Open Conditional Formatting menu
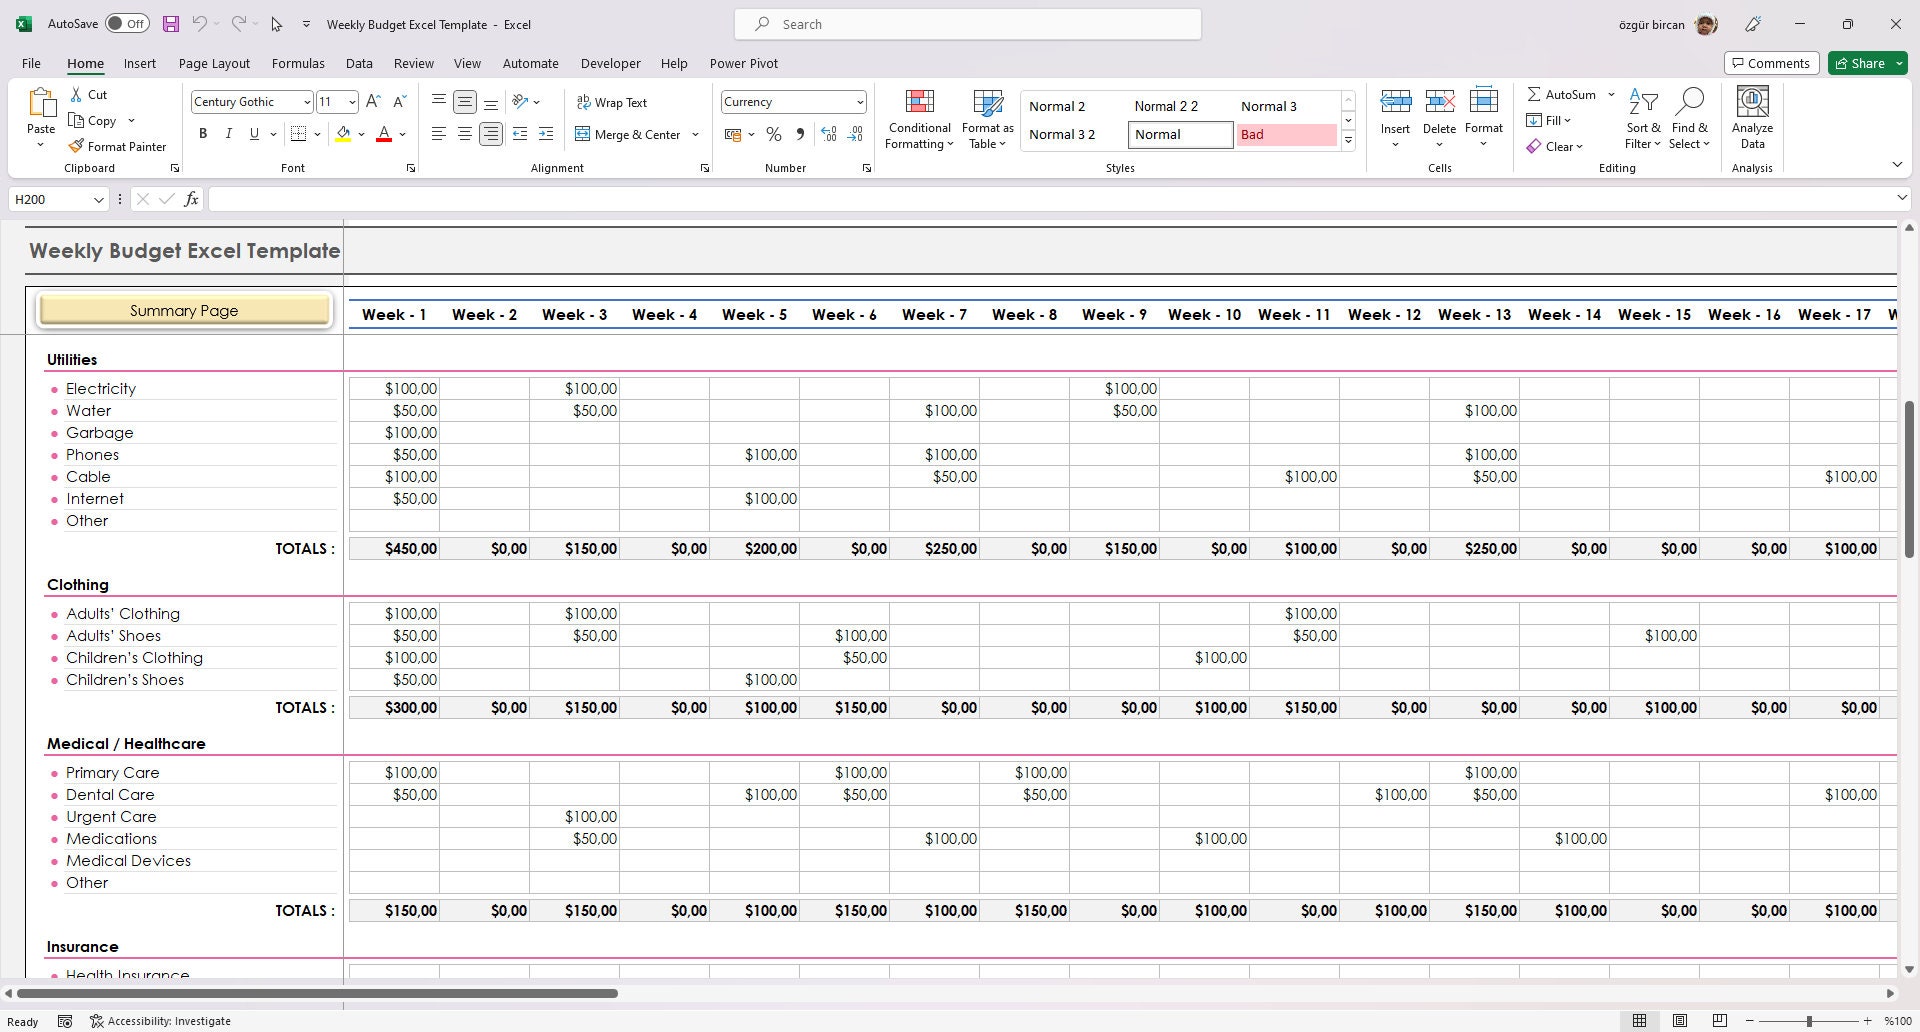Image resolution: width=1920 pixels, height=1032 pixels. coord(919,119)
